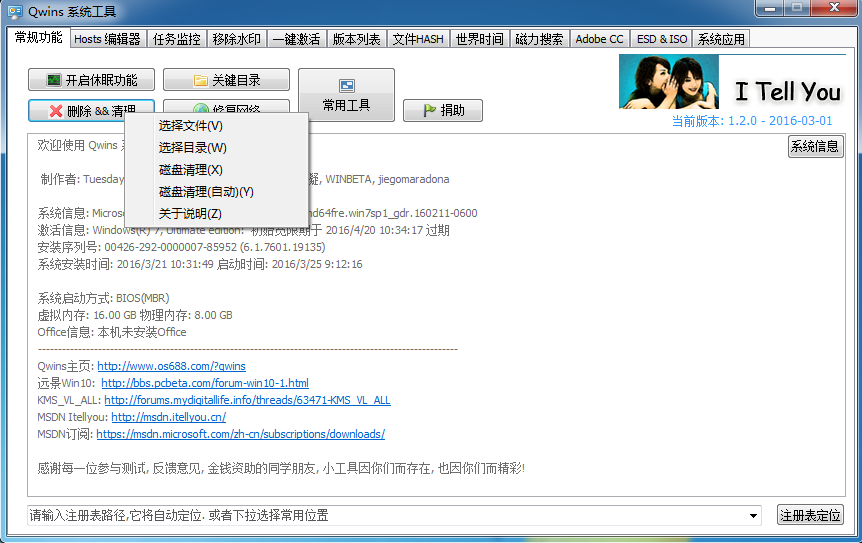Click the monitor icon on 开启休眠功能
The image size is (862, 543).
click(x=54, y=80)
